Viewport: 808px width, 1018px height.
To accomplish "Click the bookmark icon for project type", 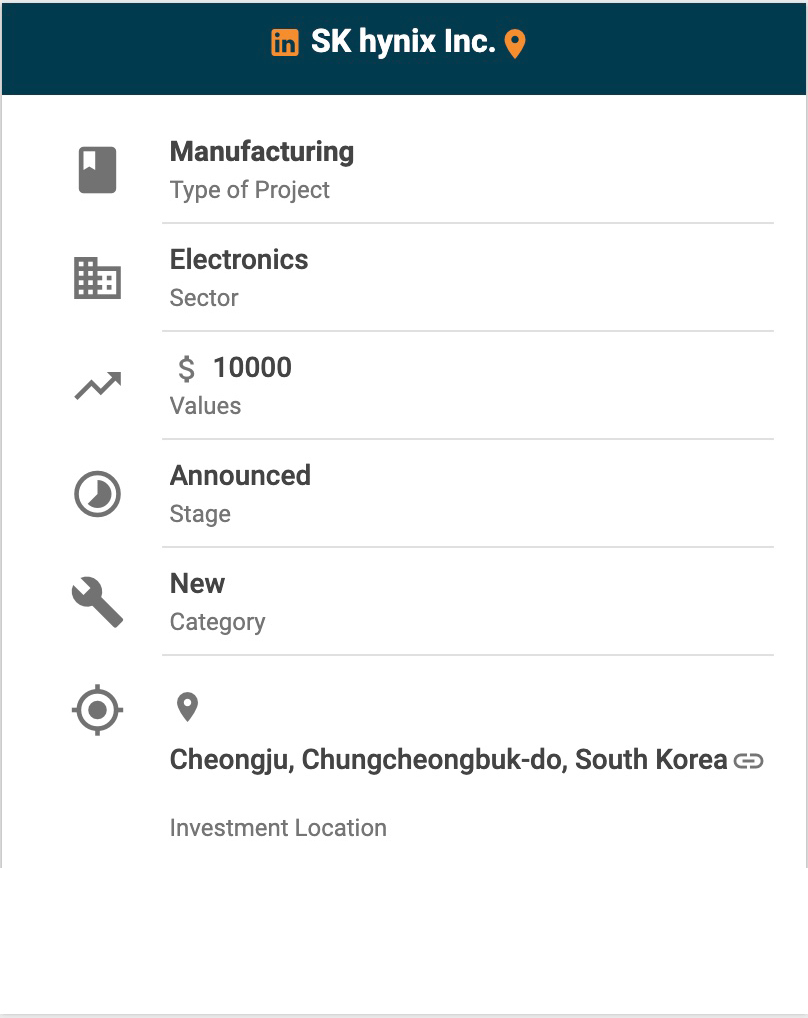I will 98,170.
